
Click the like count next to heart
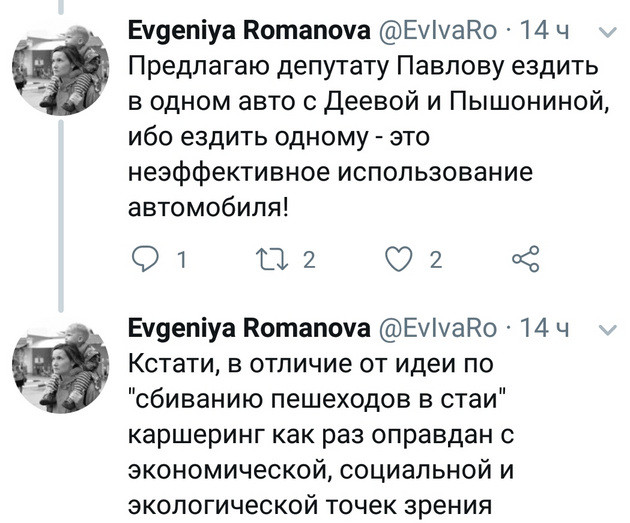pyautogui.click(x=436, y=262)
